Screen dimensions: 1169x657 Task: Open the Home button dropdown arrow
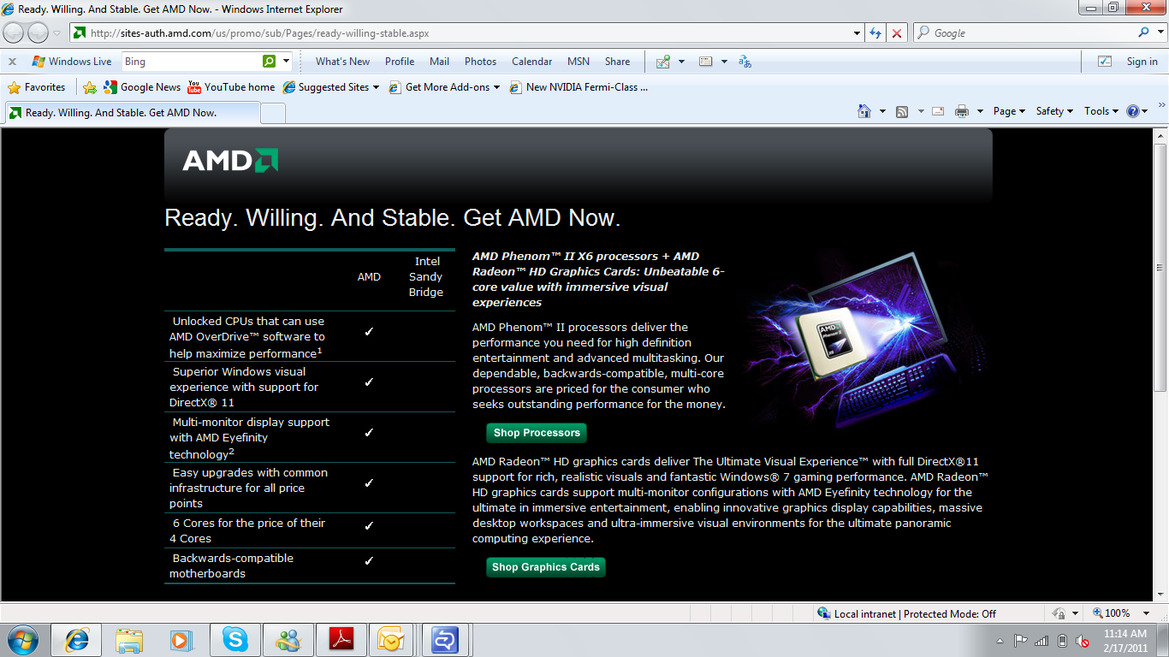point(883,111)
